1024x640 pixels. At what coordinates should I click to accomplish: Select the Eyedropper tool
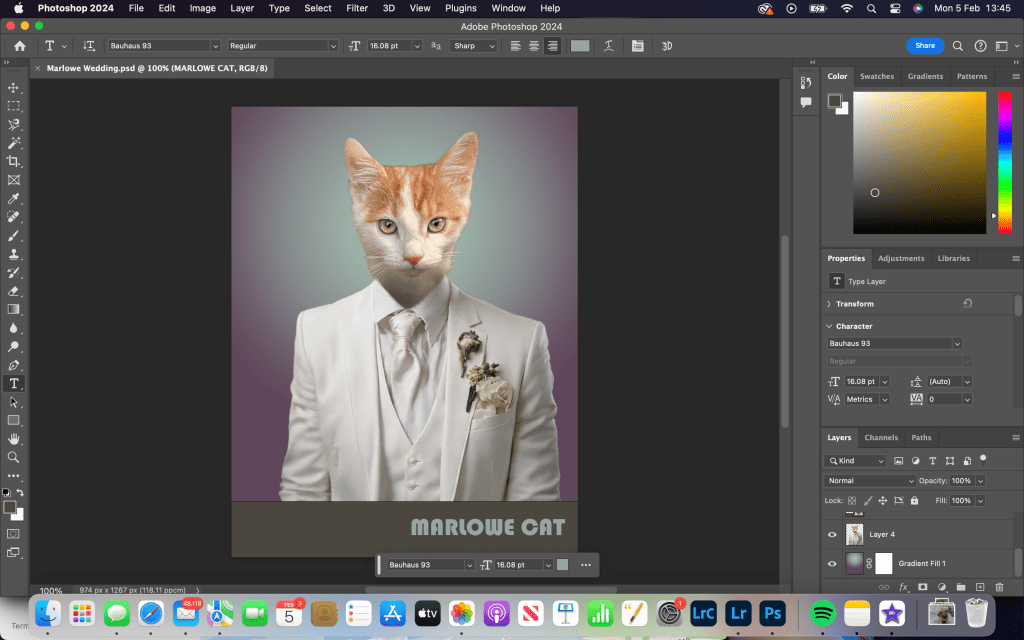(x=14, y=199)
